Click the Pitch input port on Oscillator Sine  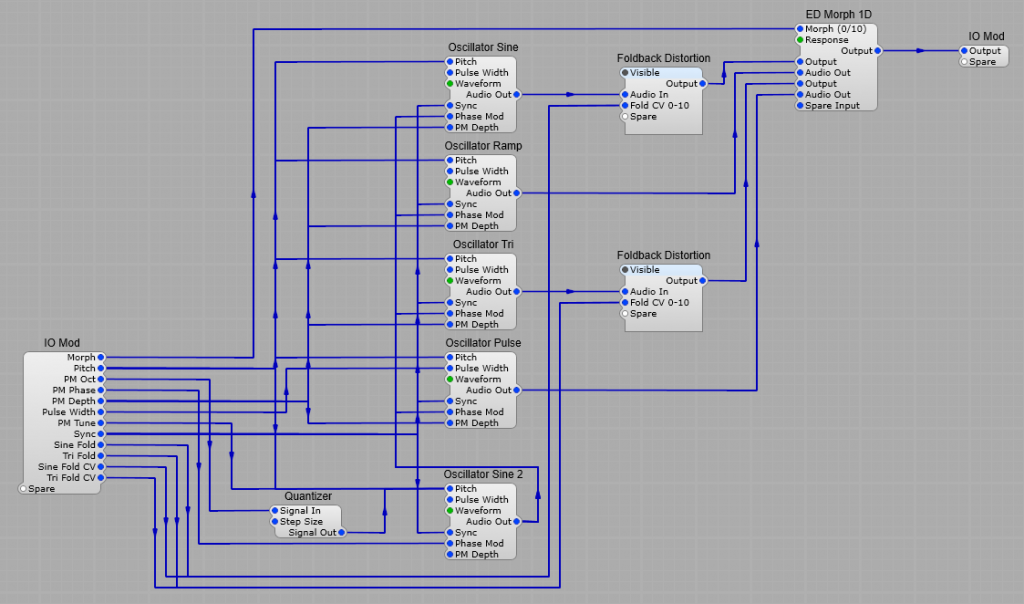tap(450, 61)
